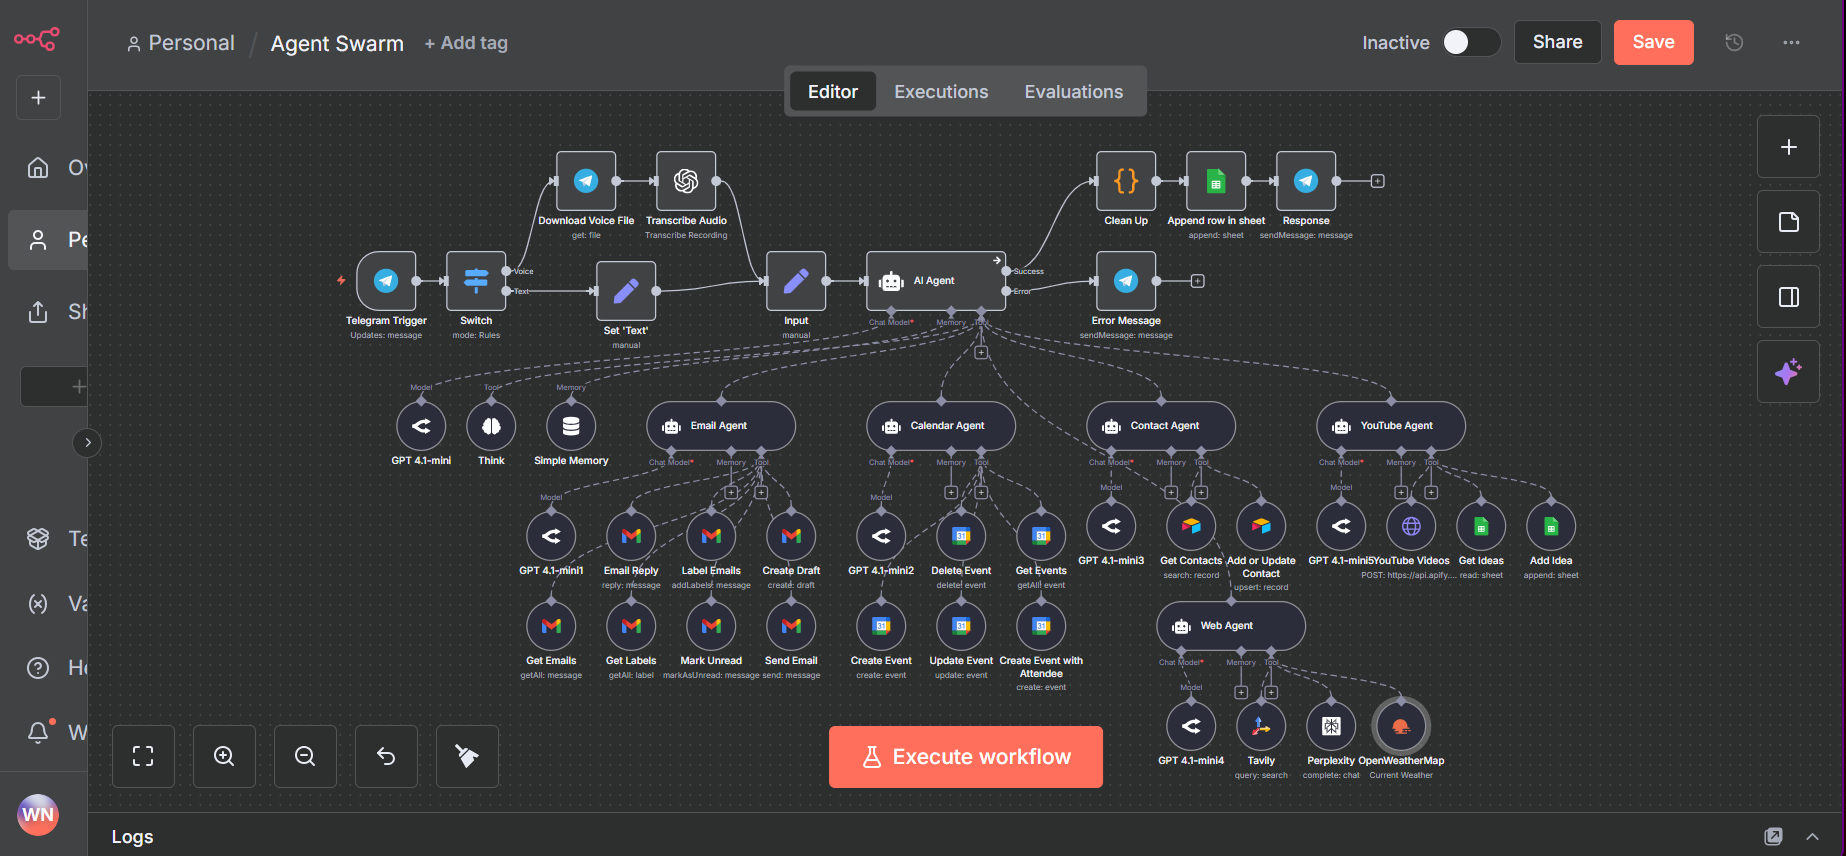Toggle the workflow Inactive switch
This screenshot has width=1846, height=856.
[1471, 42]
